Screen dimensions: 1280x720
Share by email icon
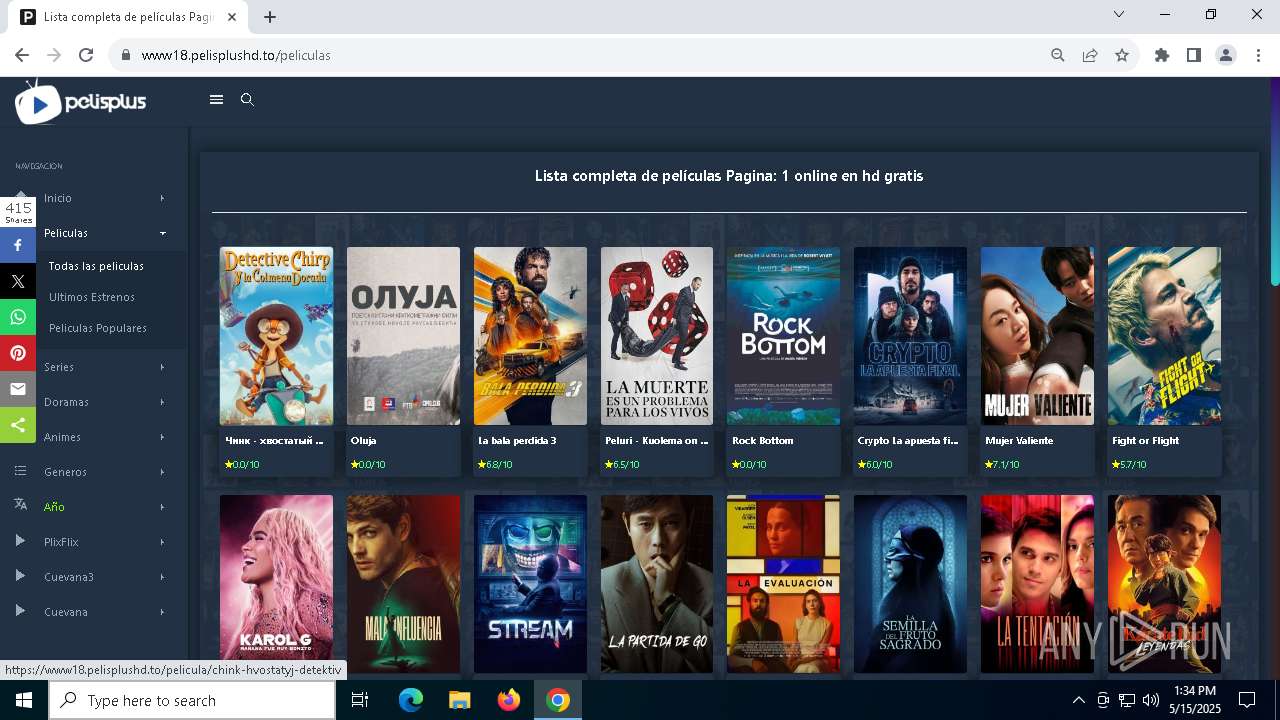(x=18, y=389)
